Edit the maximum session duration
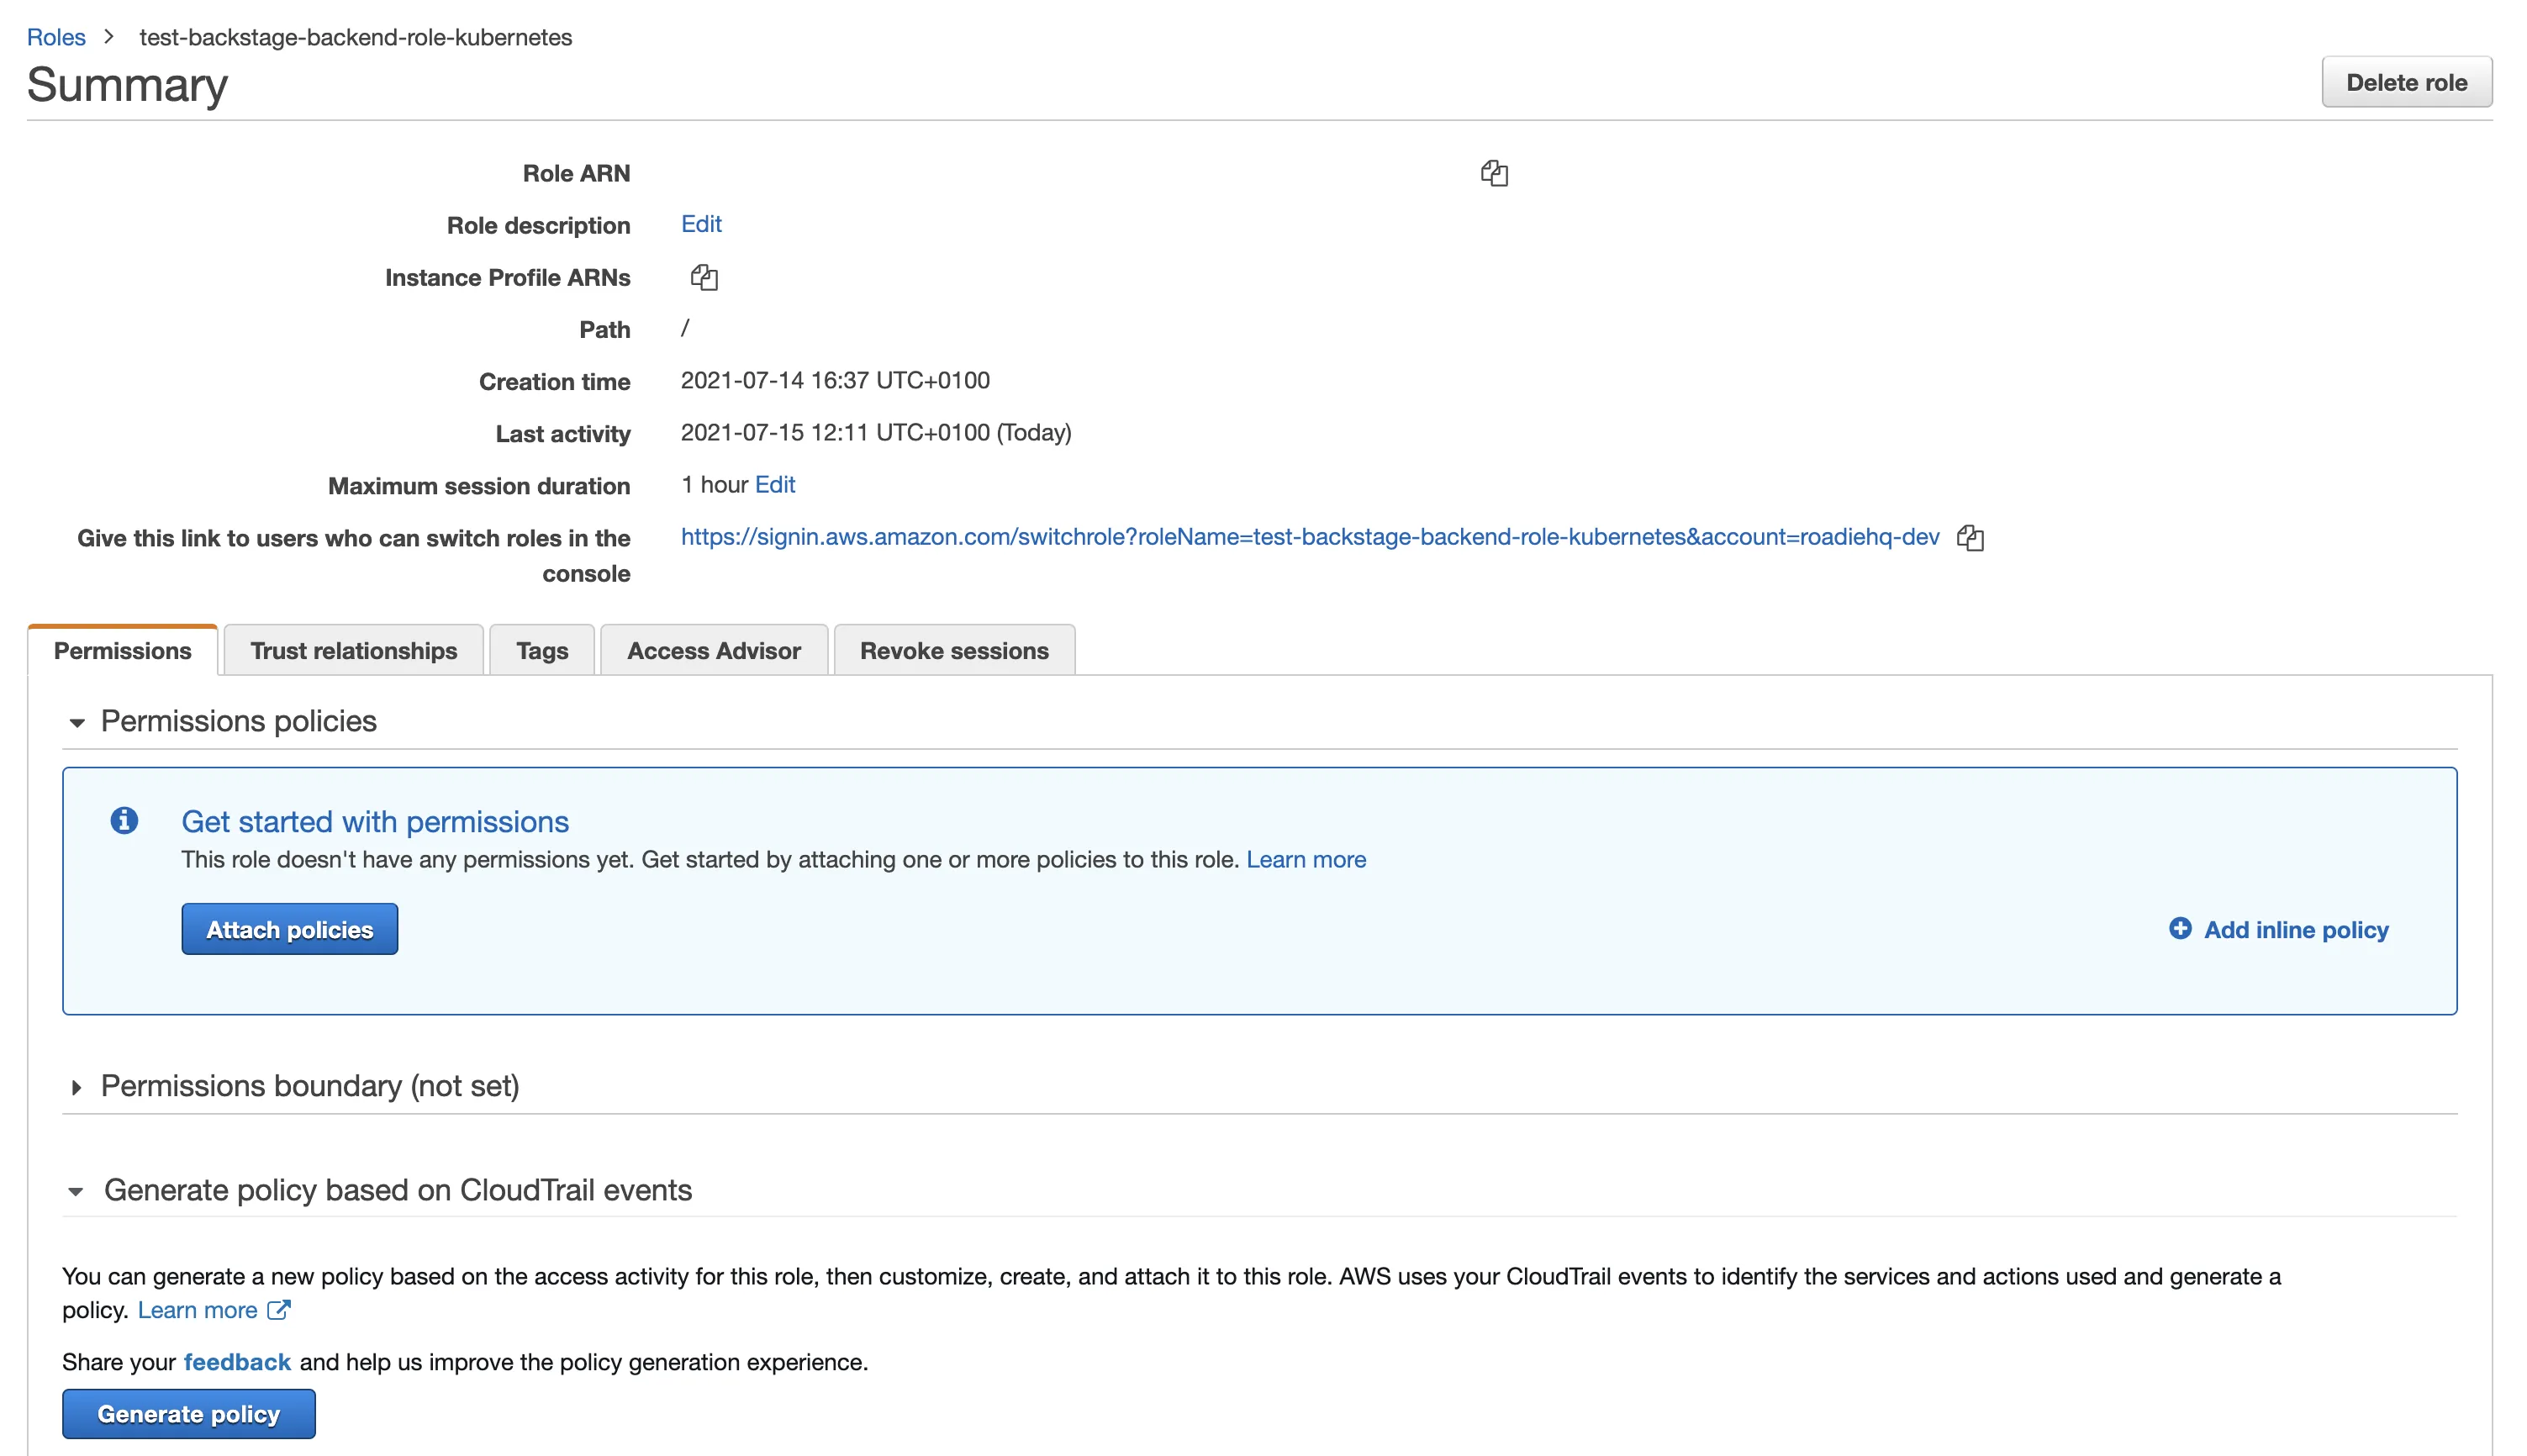Image resolution: width=2527 pixels, height=1456 pixels. [775, 485]
